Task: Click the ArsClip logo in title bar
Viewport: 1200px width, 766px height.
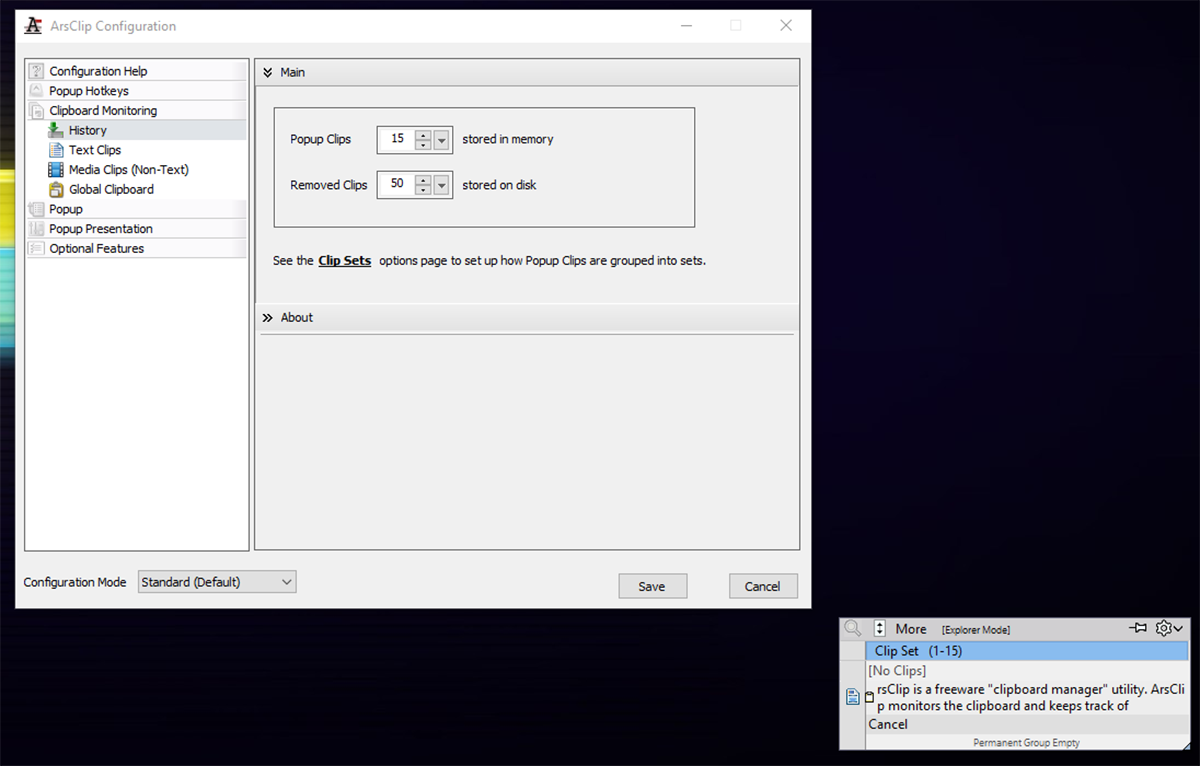Action: tap(34, 26)
